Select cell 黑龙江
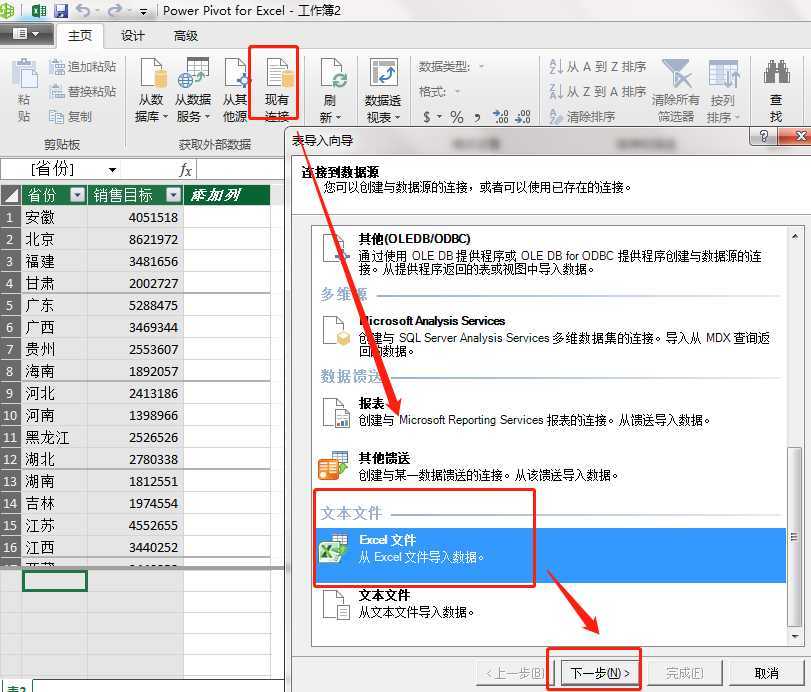The width and height of the screenshot is (811, 692). click(54, 438)
